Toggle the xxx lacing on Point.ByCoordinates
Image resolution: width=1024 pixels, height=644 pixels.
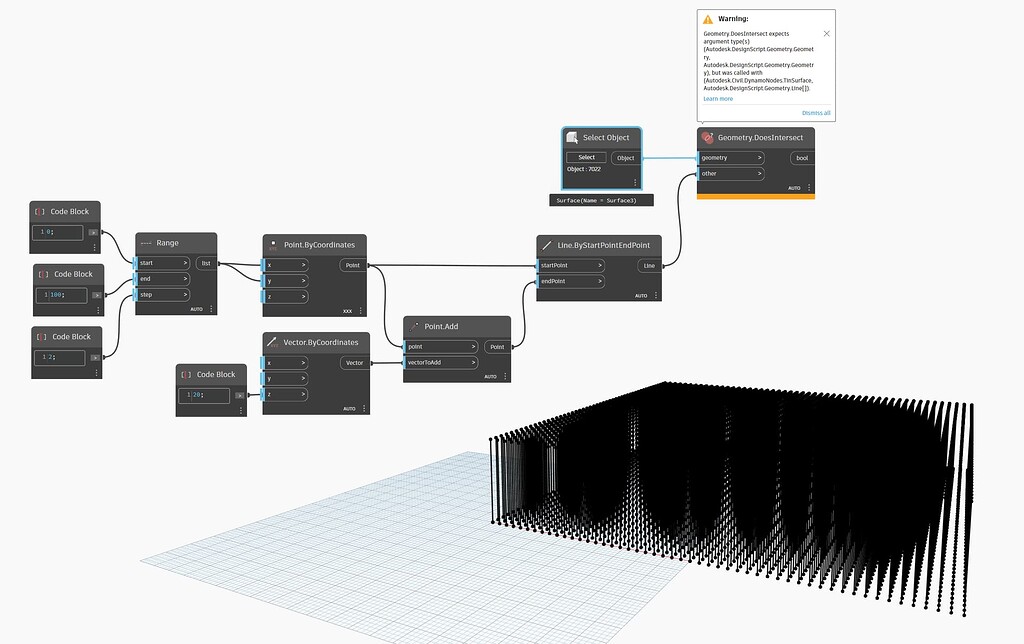tap(345, 311)
